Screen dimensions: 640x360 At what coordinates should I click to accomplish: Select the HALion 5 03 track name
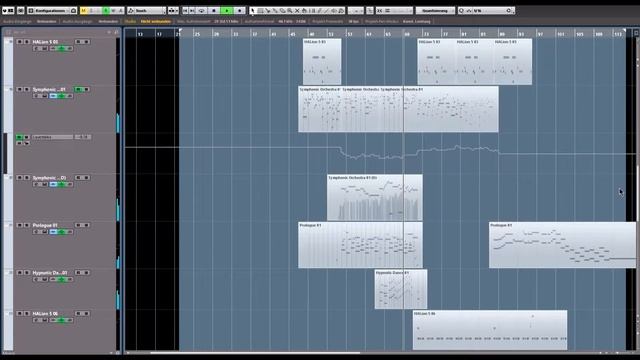[x=45, y=42]
